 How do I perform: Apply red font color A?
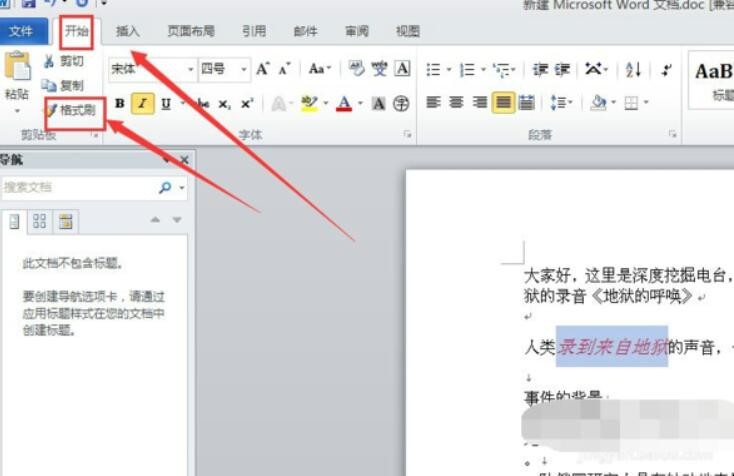[344, 103]
